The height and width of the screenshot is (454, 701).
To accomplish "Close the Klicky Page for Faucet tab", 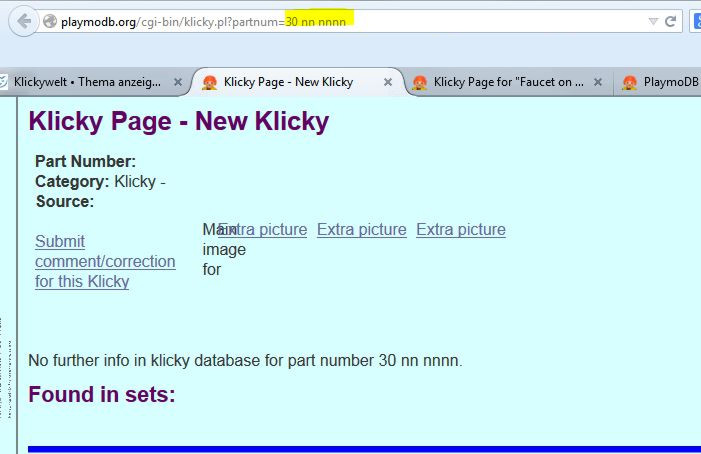I will tap(598, 82).
